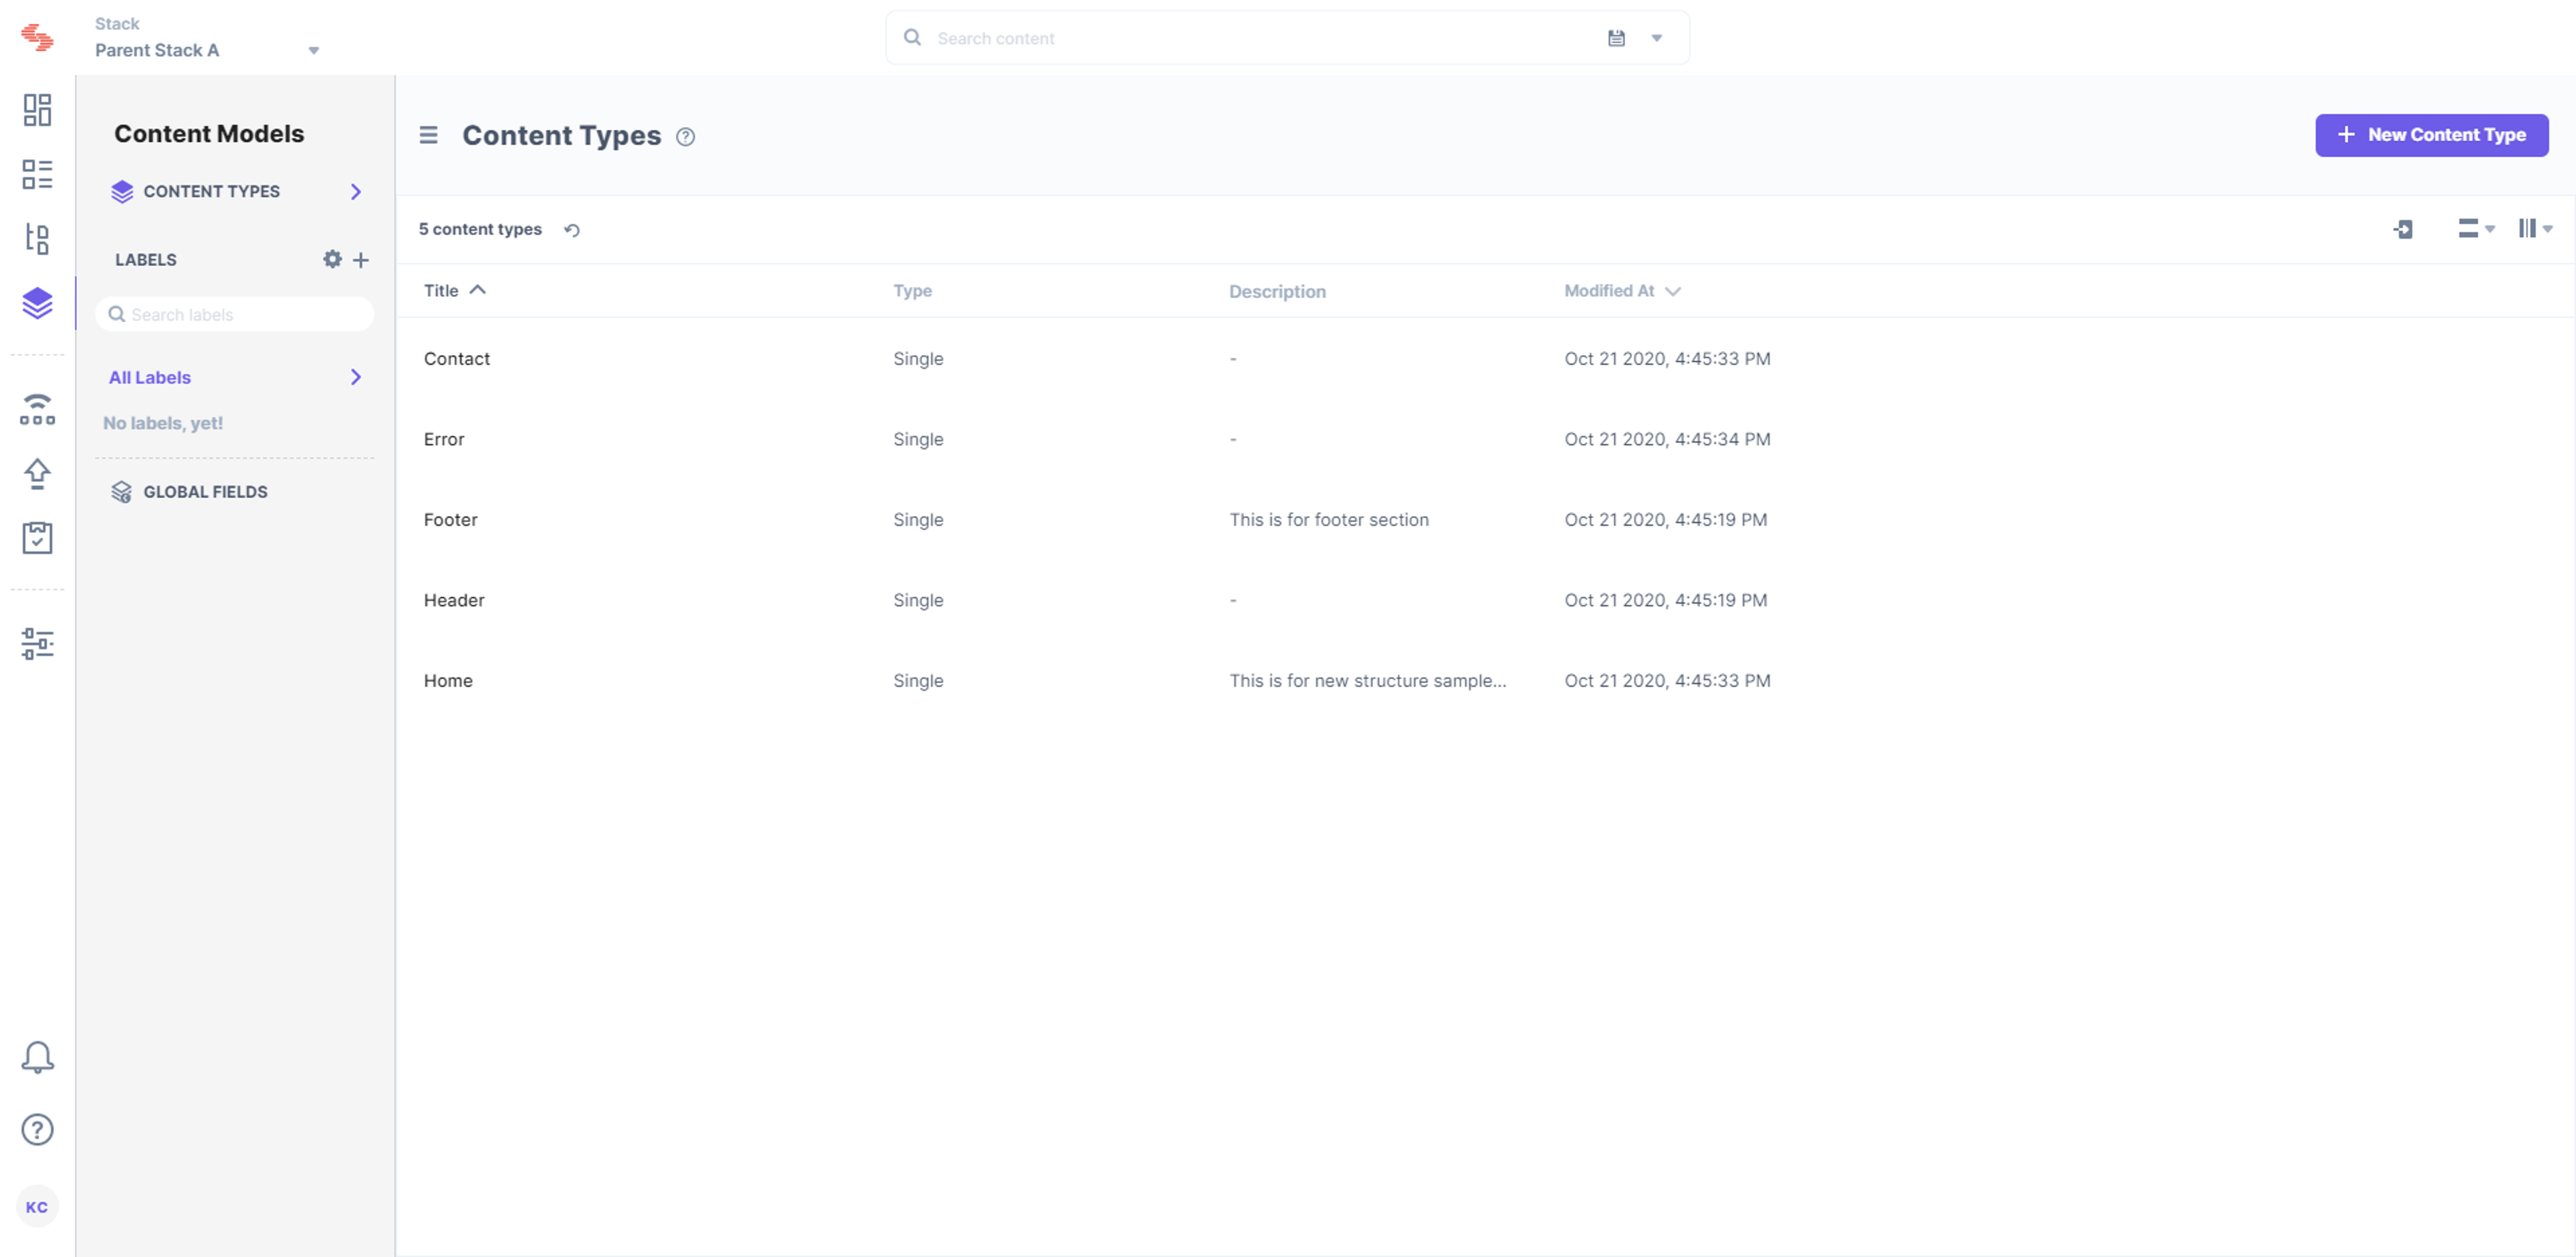The width and height of the screenshot is (2576, 1257).
Task: Click 'This is for footer section' description
Action: coord(1328,519)
